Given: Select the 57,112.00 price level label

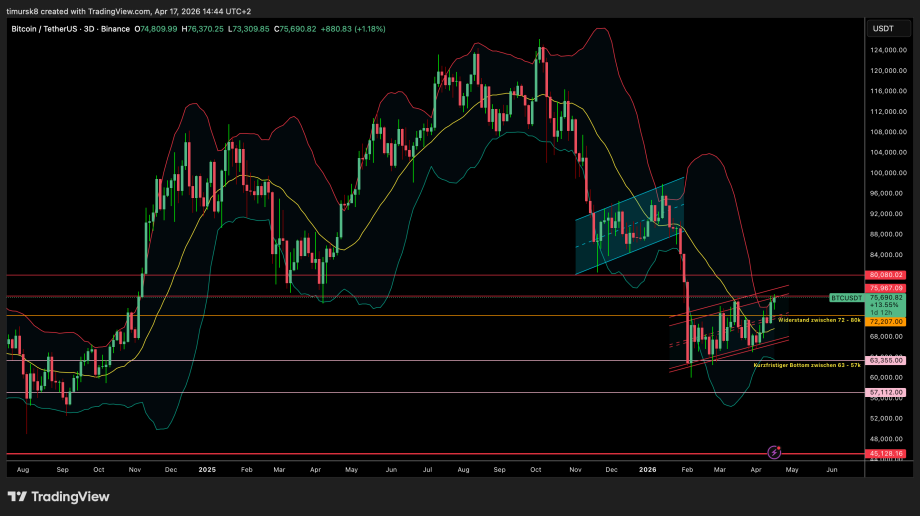Looking at the screenshot, I should 886,393.
